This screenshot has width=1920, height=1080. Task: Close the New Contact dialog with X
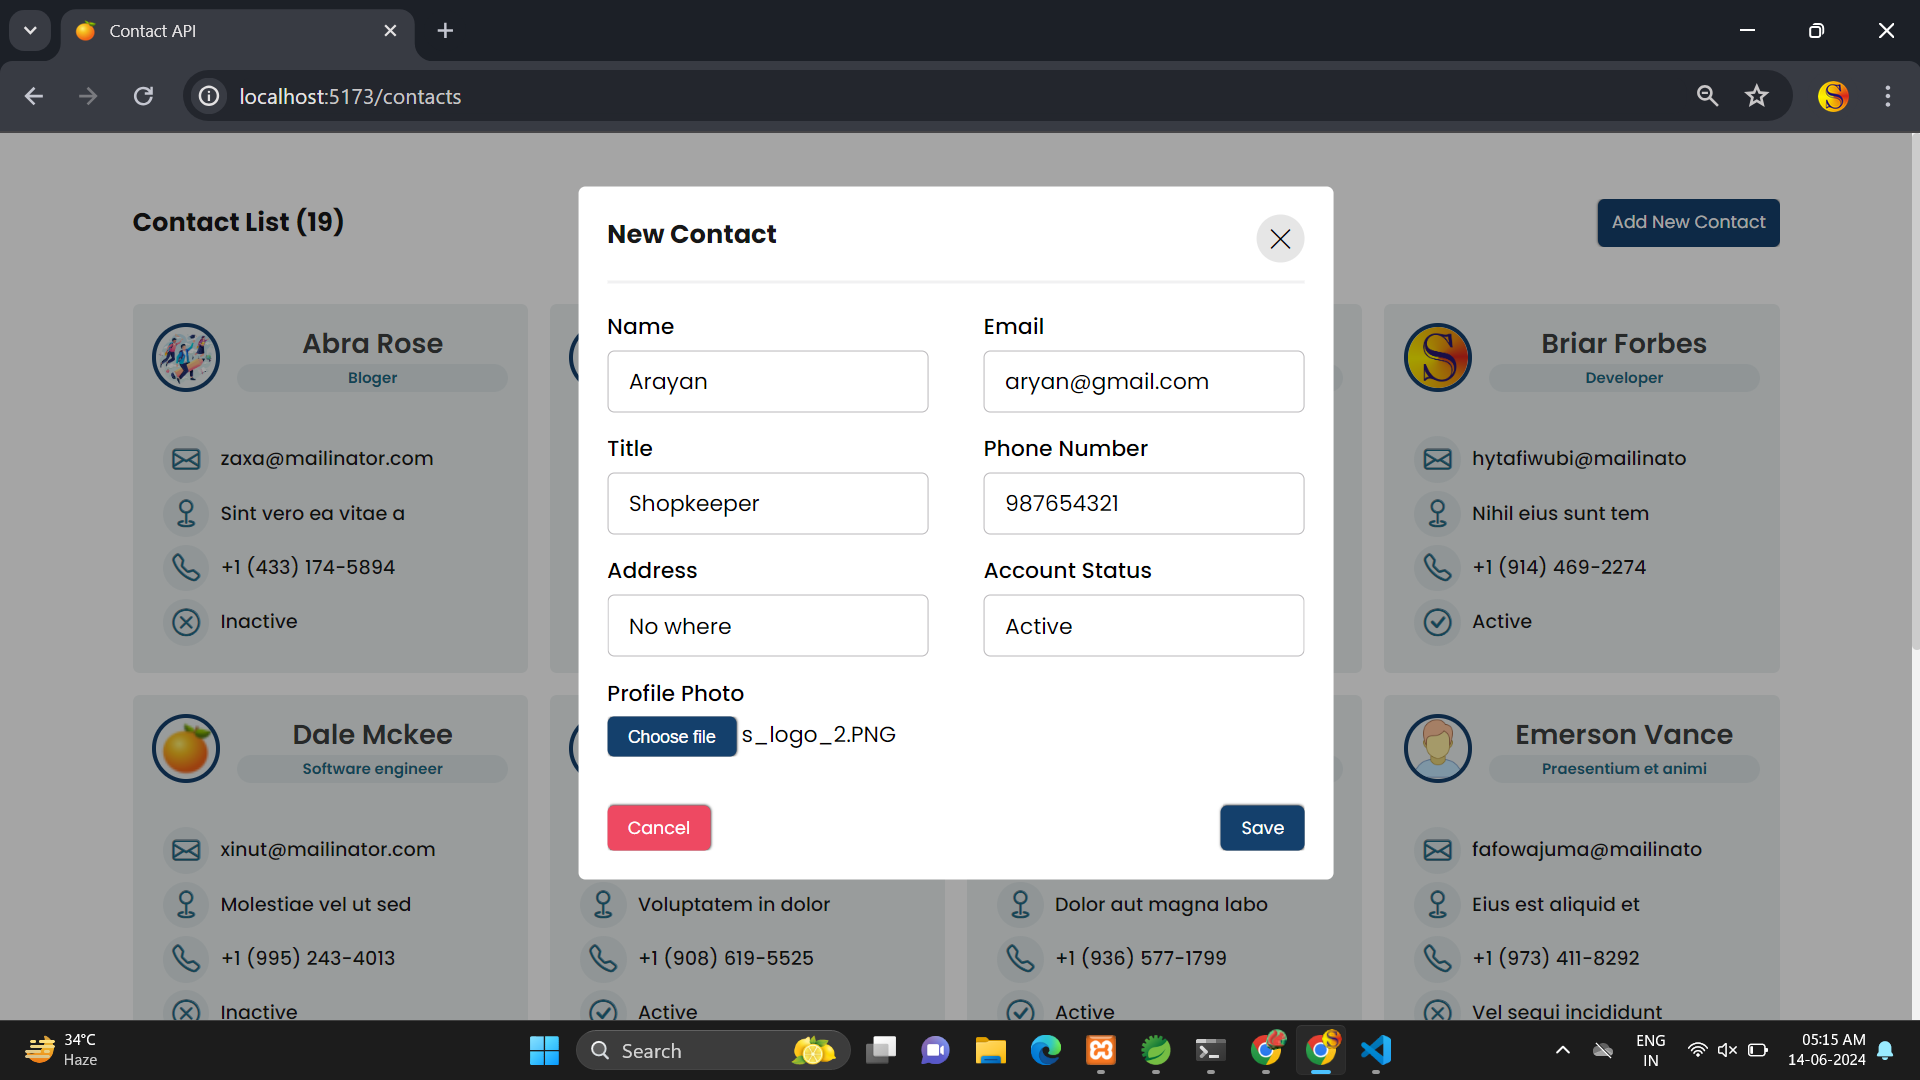[1280, 239]
